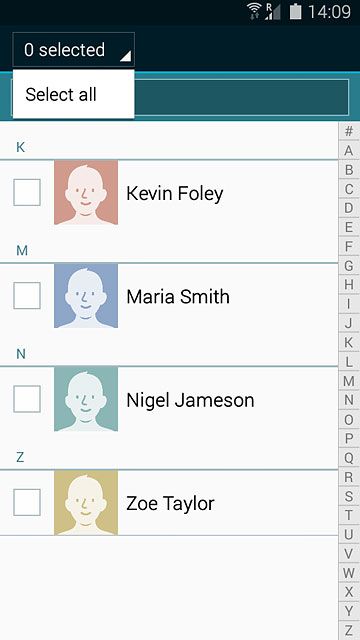This screenshot has height=640, width=360.
Task: Tap the search field behind the menu
Action: pos(241,97)
